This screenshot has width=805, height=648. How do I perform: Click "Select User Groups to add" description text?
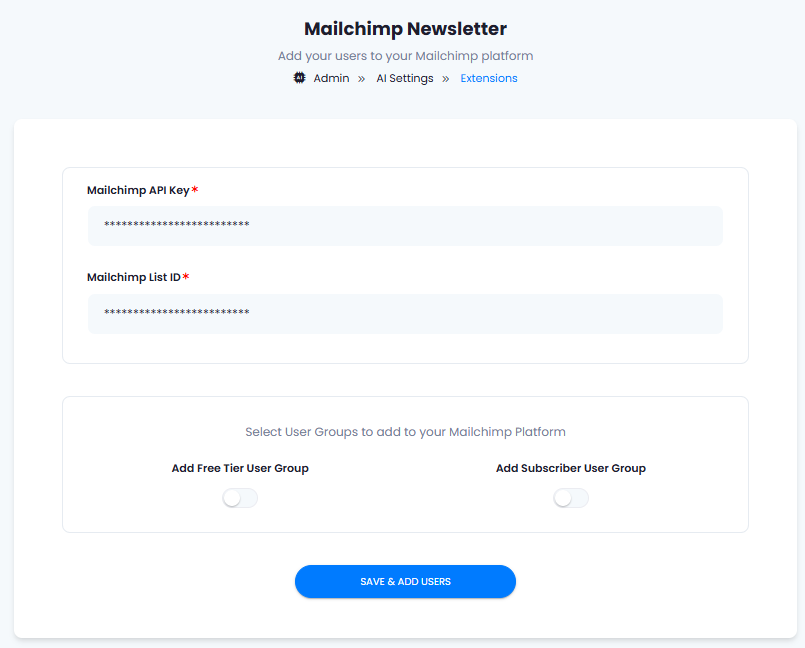point(405,432)
